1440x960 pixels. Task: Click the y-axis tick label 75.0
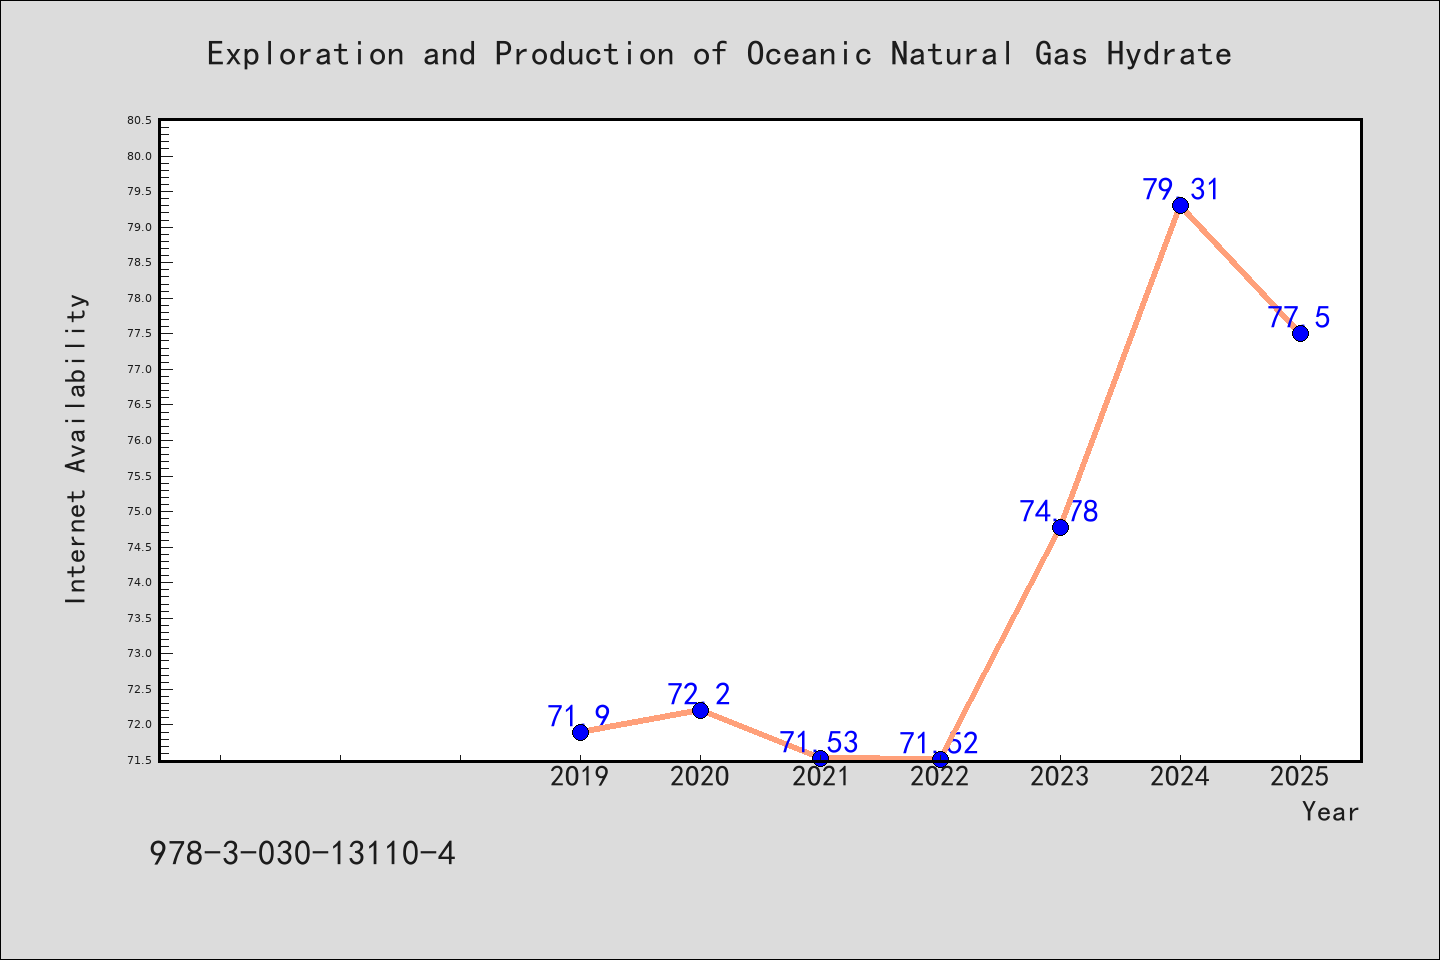(139, 511)
